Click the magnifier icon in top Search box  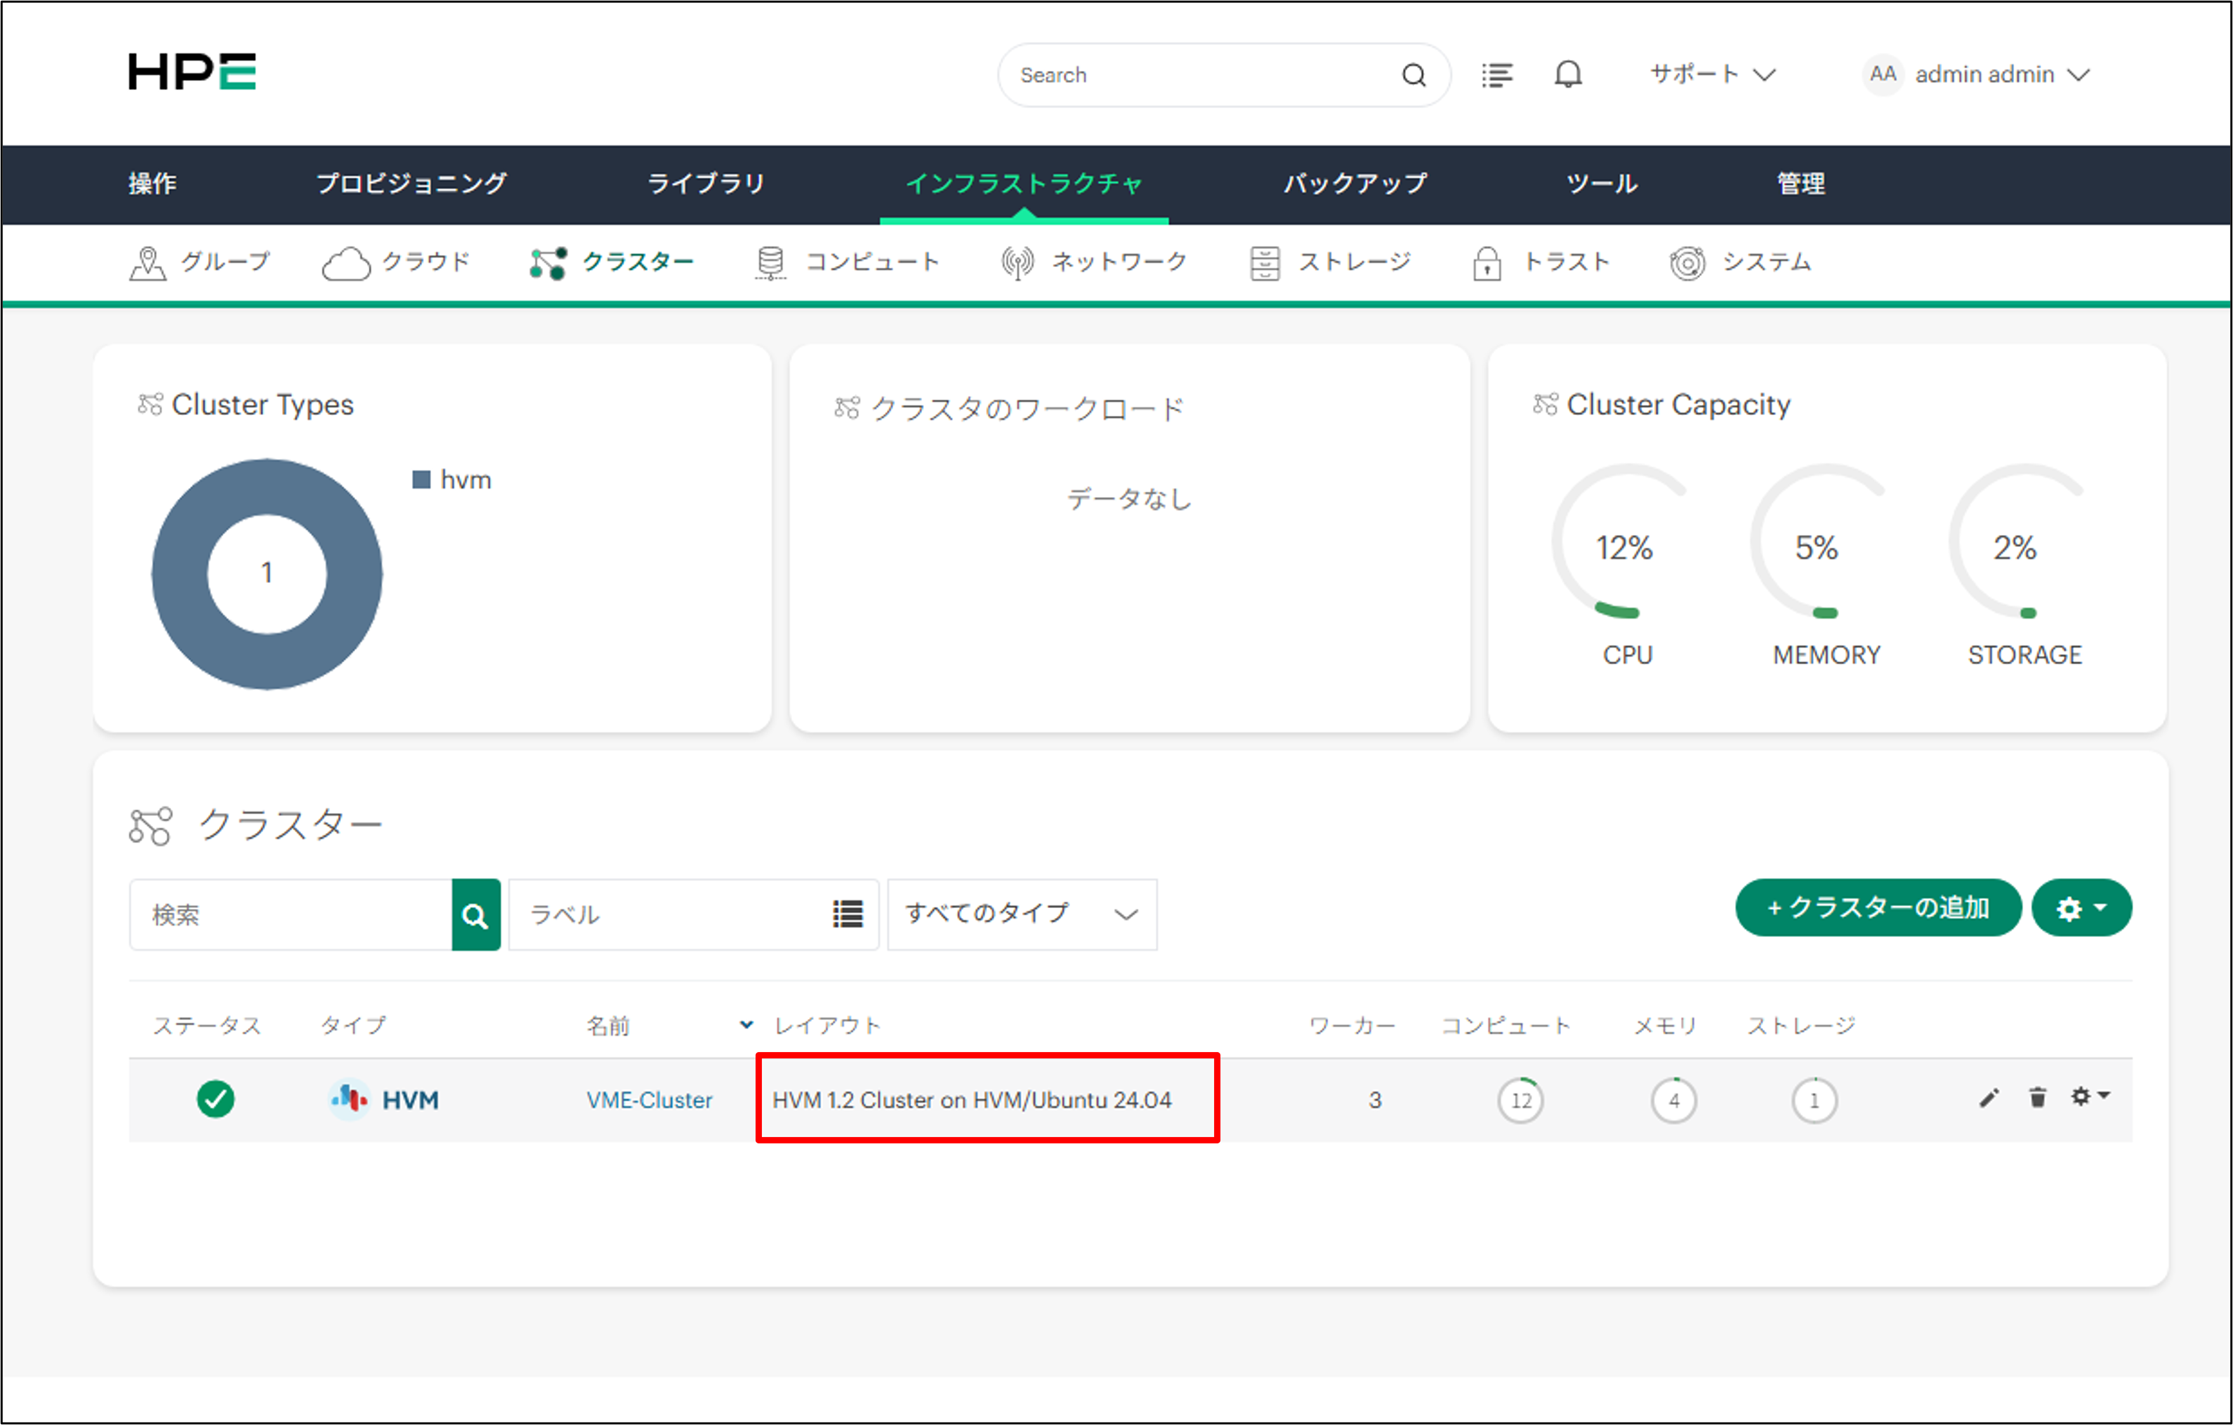1413,75
